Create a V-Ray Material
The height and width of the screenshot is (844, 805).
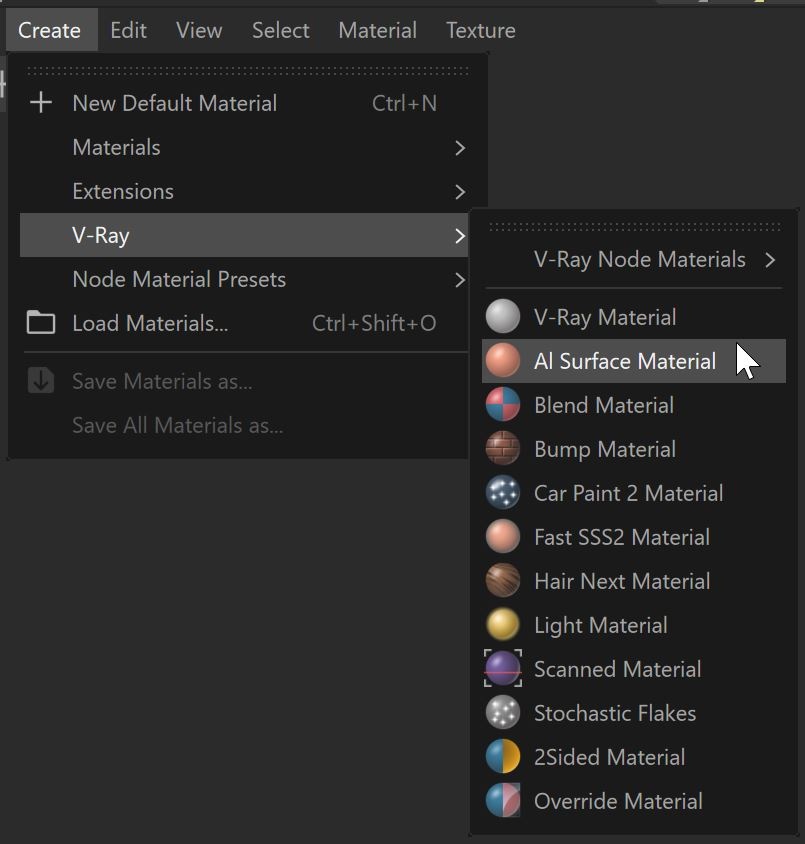pos(634,317)
